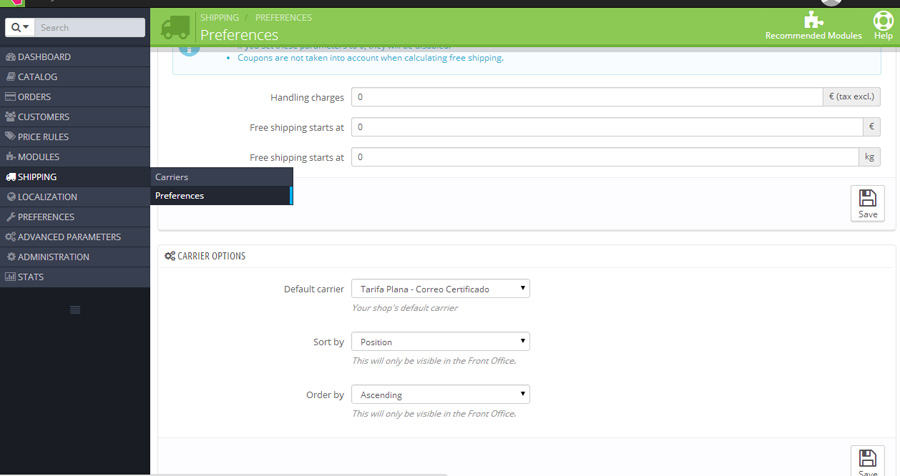This screenshot has width=900, height=476.
Task: Click the Shipping breadcrumb link
Action: click(x=219, y=18)
